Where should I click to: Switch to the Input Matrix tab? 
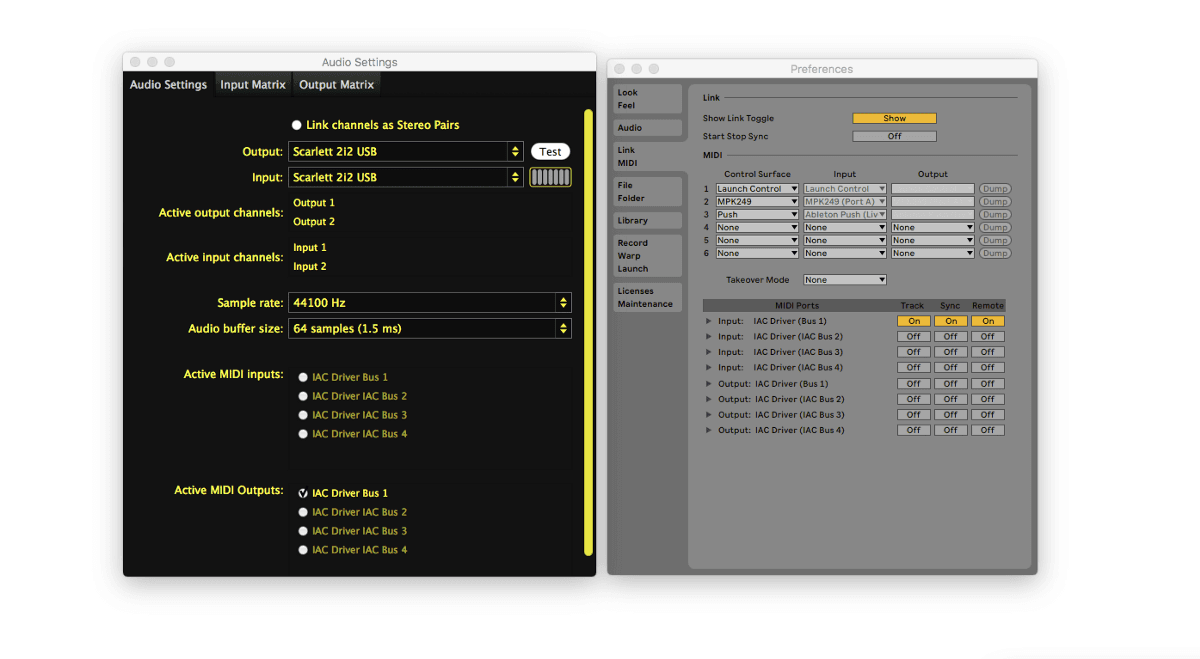(253, 84)
